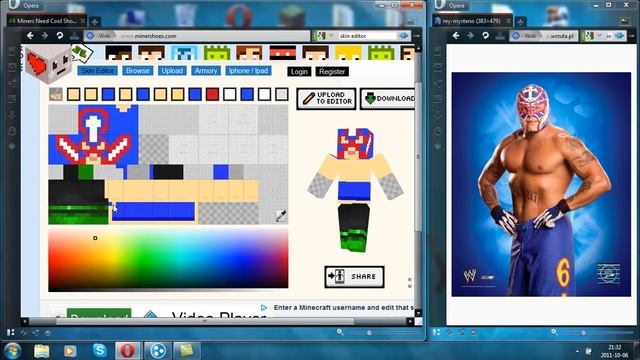
Task: Toggle panel button in right status bar
Action: point(437,333)
